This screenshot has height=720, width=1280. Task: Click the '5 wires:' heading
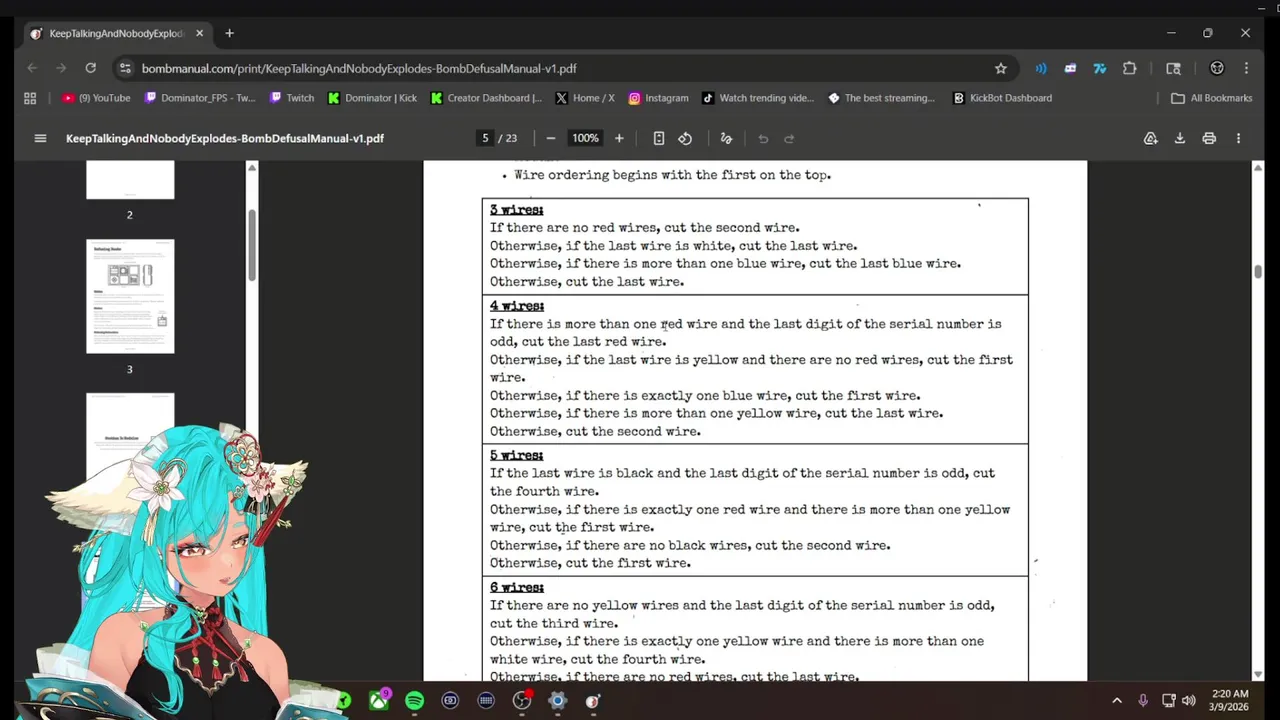tap(517, 455)
